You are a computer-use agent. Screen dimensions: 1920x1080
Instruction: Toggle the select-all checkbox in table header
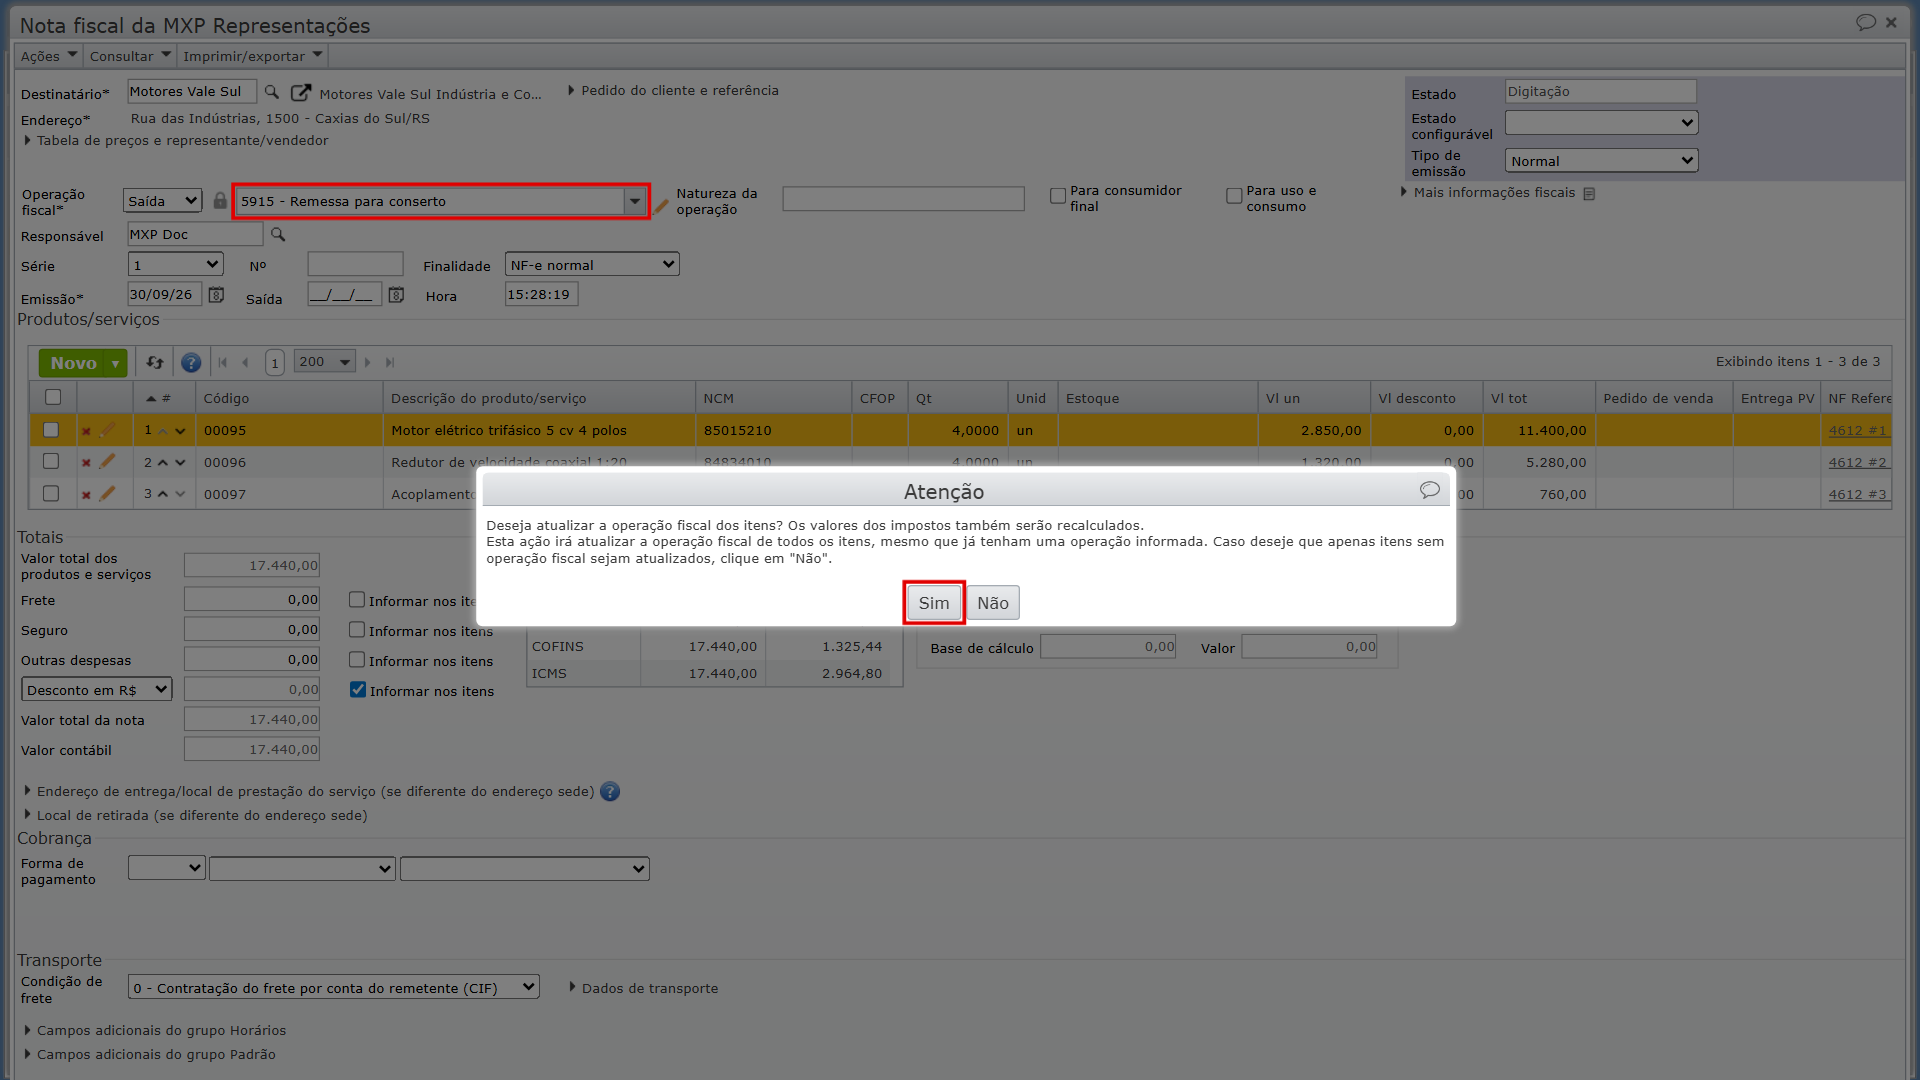(x=53, y=397)
